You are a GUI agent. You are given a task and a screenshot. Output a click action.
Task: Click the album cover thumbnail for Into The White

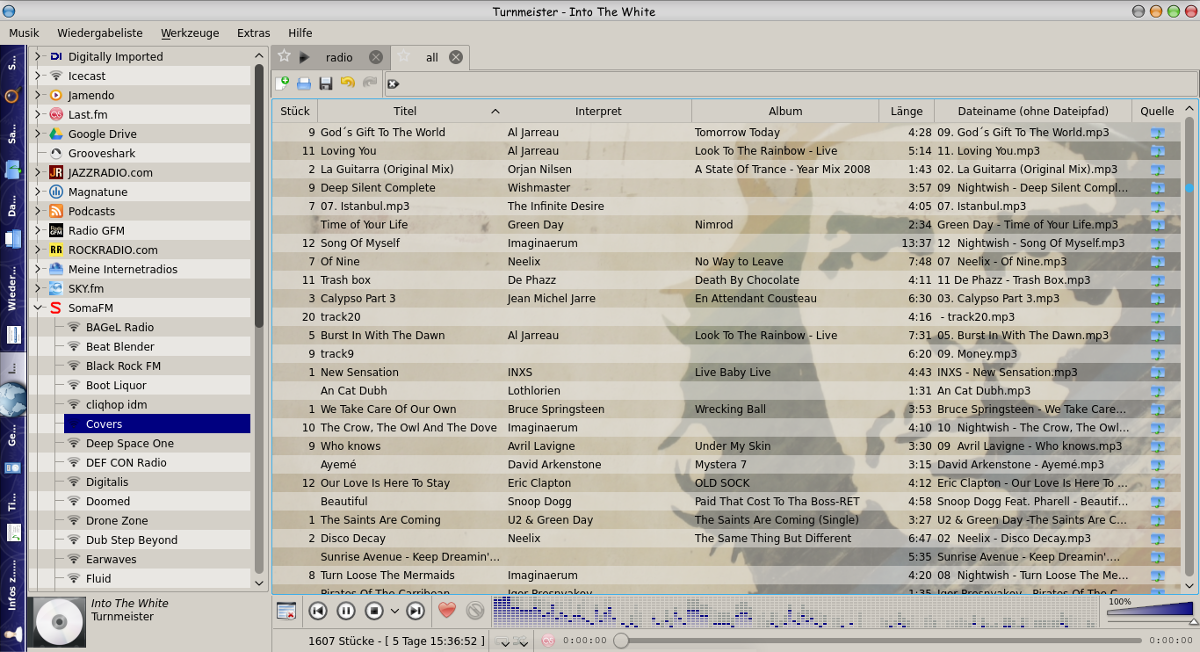tap(58, 622)
